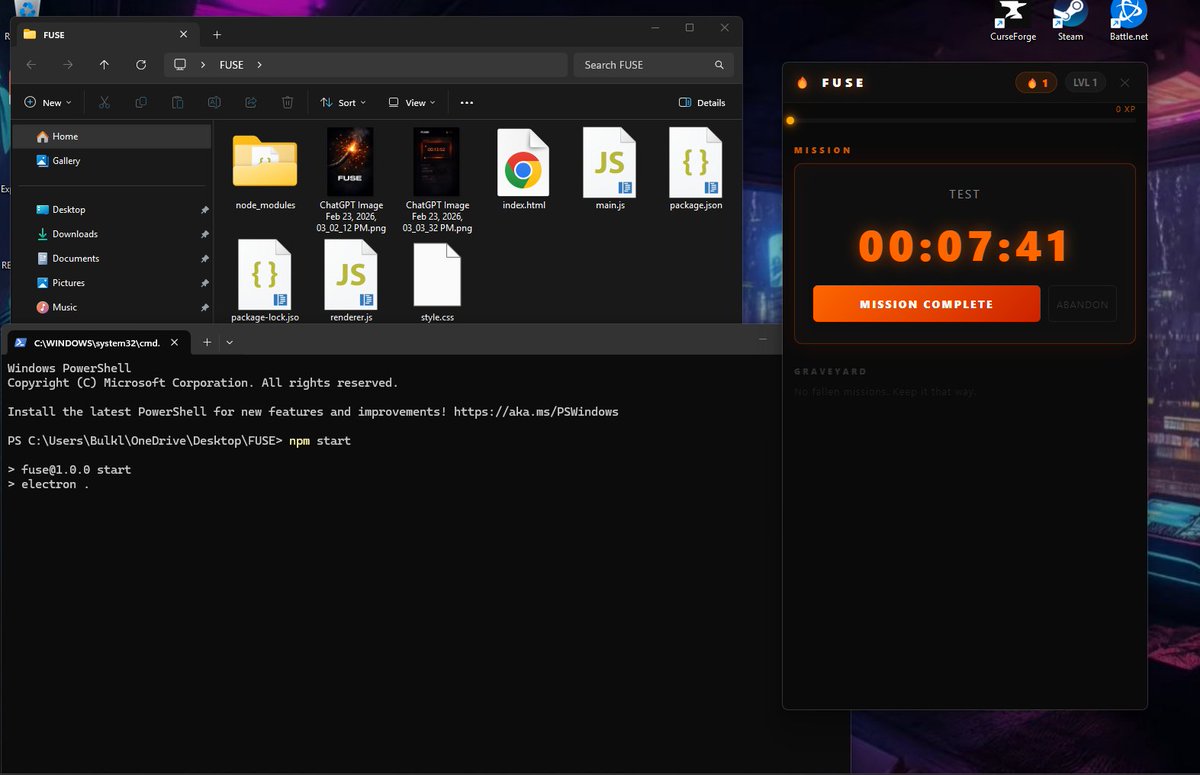Click the 0 XP label
The image size is (1200, 775).
tap(1125, 109)
